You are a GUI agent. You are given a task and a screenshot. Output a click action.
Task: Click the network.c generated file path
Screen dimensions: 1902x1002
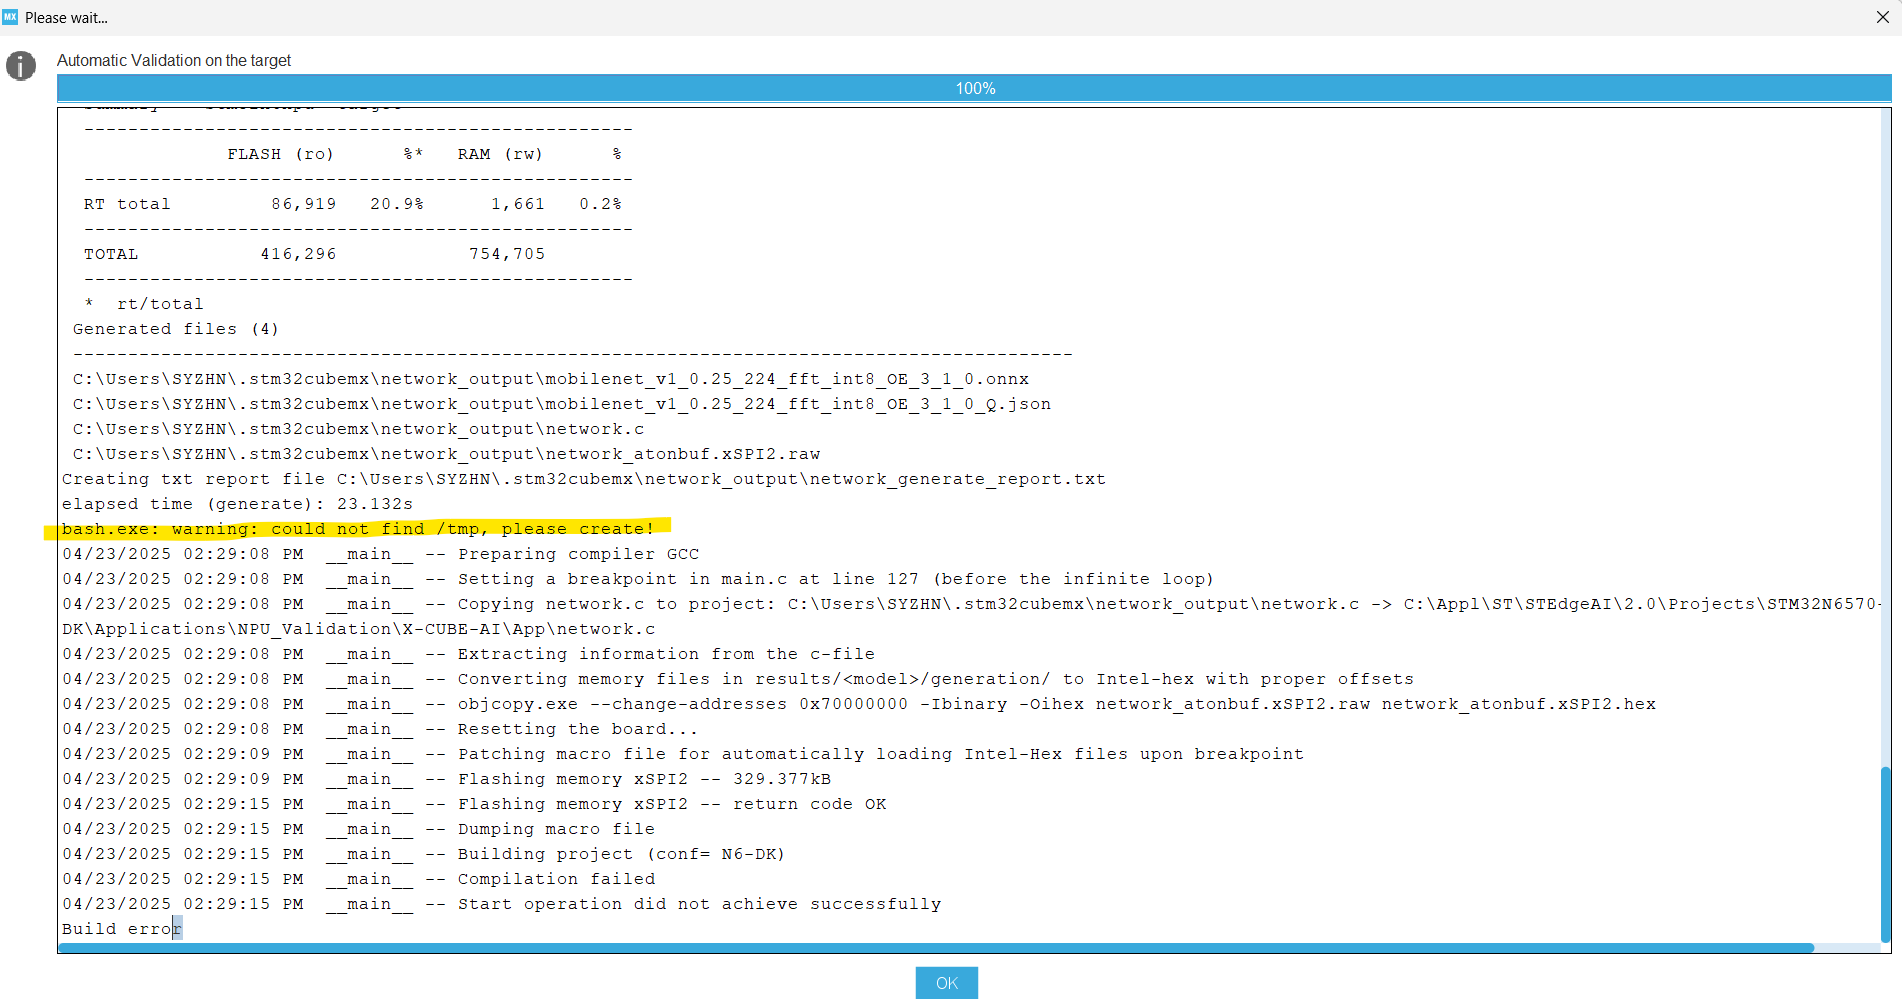(357, 428)
